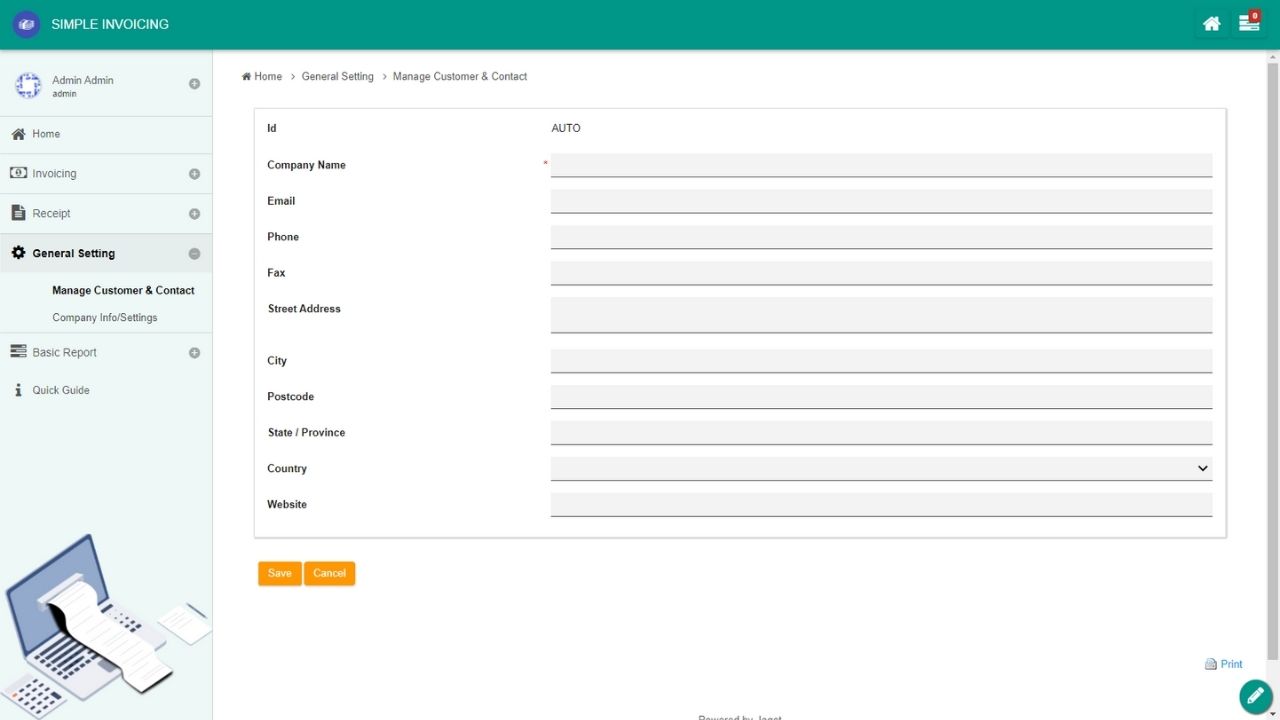The width and height of the screenshot is (1280, 720).
Task: Expand the Admin Admin user menu
Action: point(194,84)
